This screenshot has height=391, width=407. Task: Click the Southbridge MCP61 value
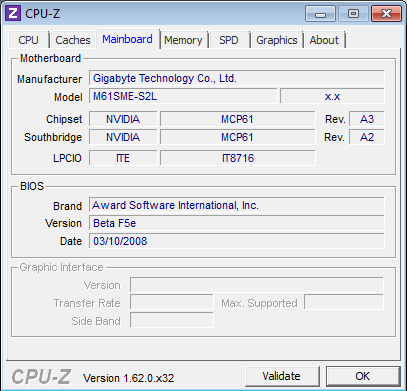click(x=237, y=137)
